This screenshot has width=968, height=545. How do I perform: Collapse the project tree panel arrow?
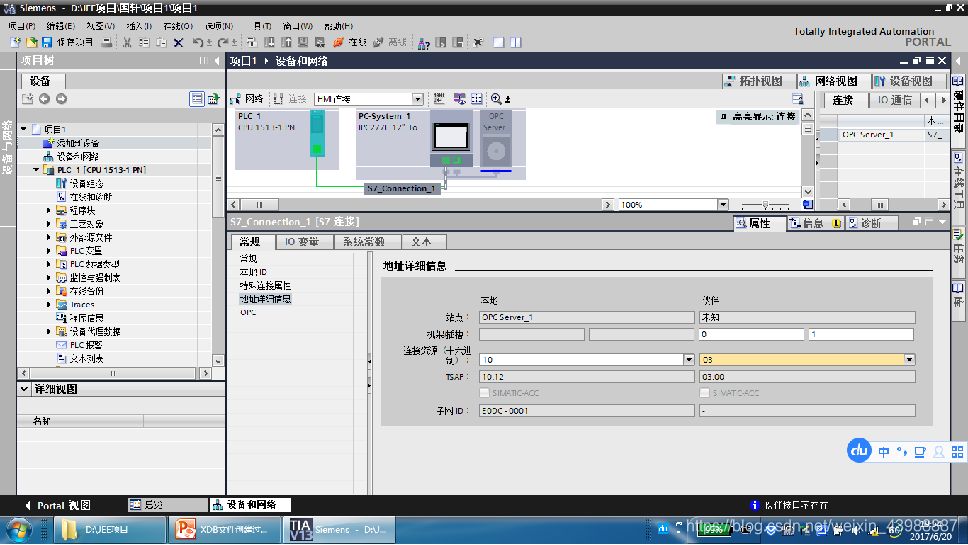(217, 60)
